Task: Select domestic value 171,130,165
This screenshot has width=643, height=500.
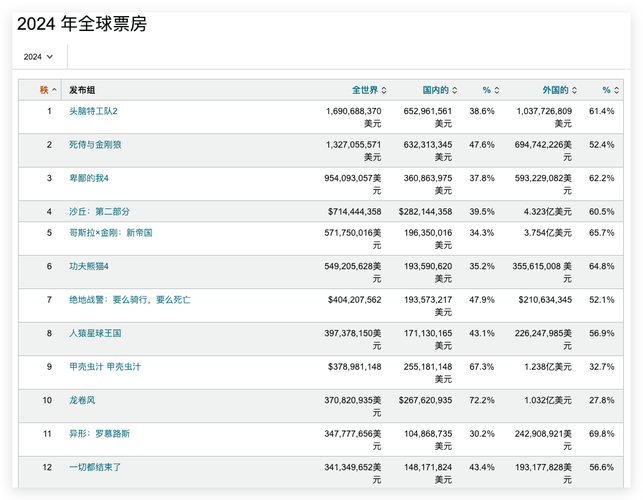Action: coord(428,333)
